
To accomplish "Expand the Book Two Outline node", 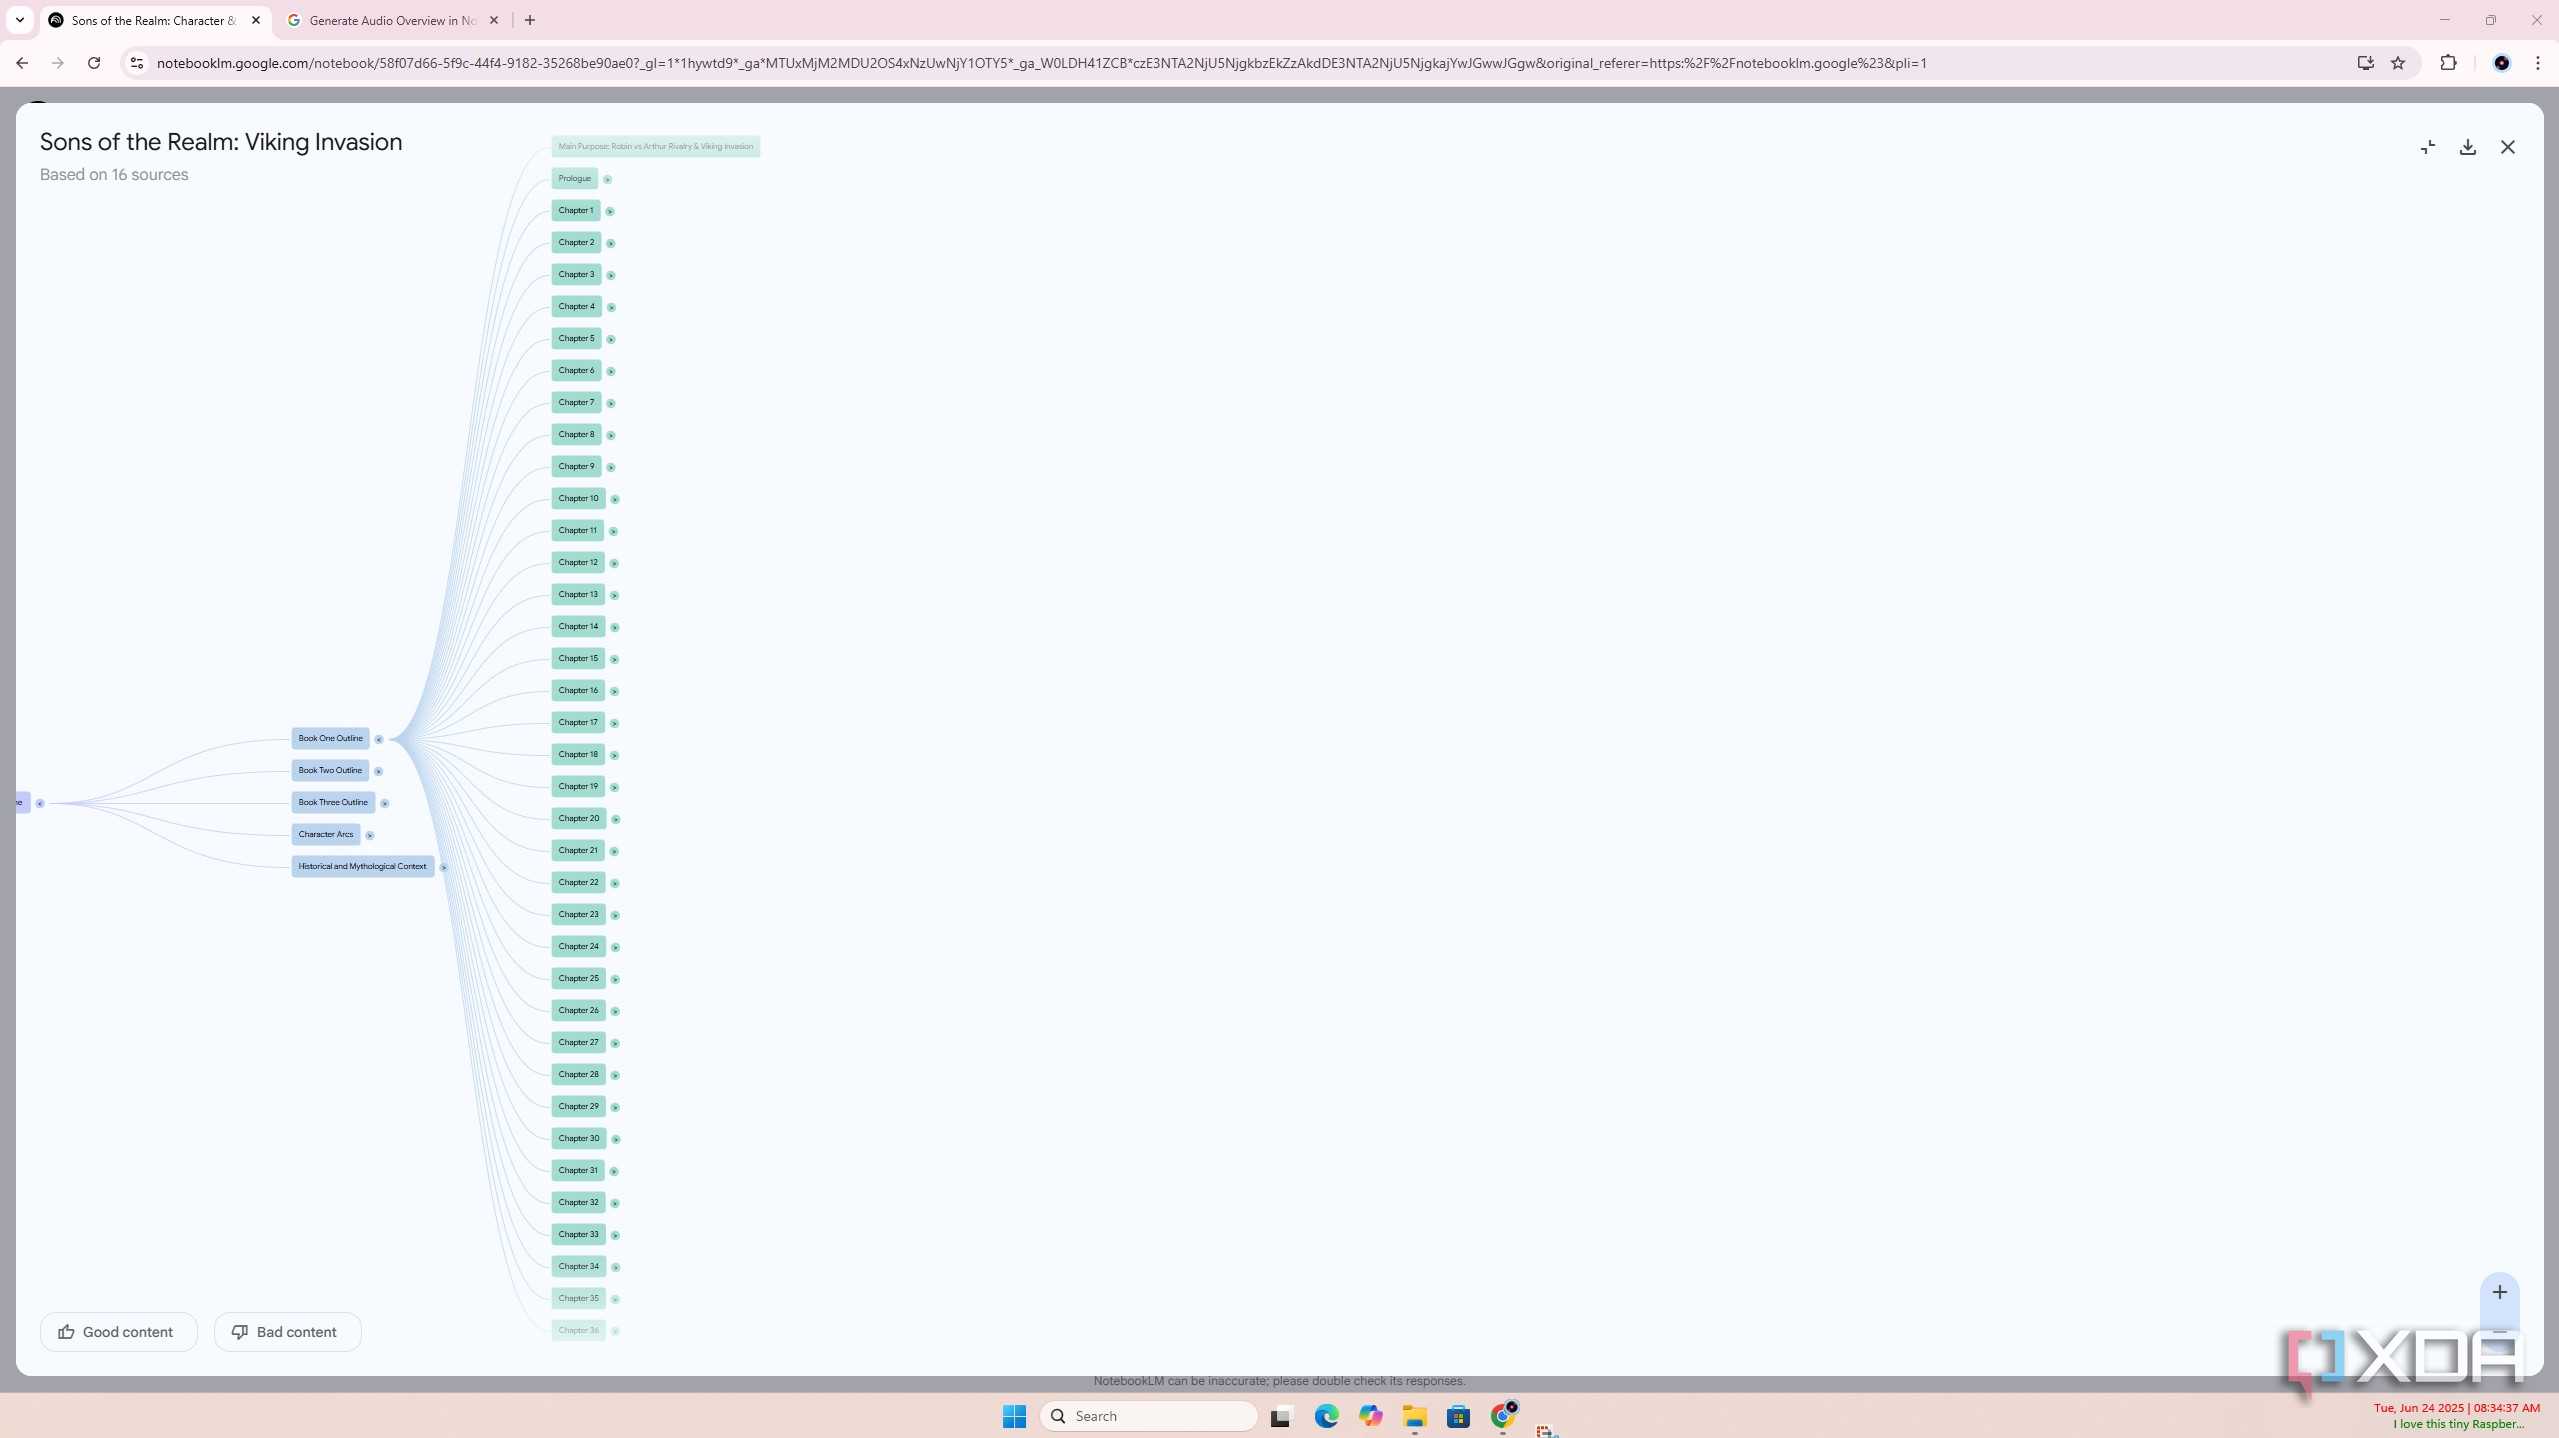I will 378,771.
